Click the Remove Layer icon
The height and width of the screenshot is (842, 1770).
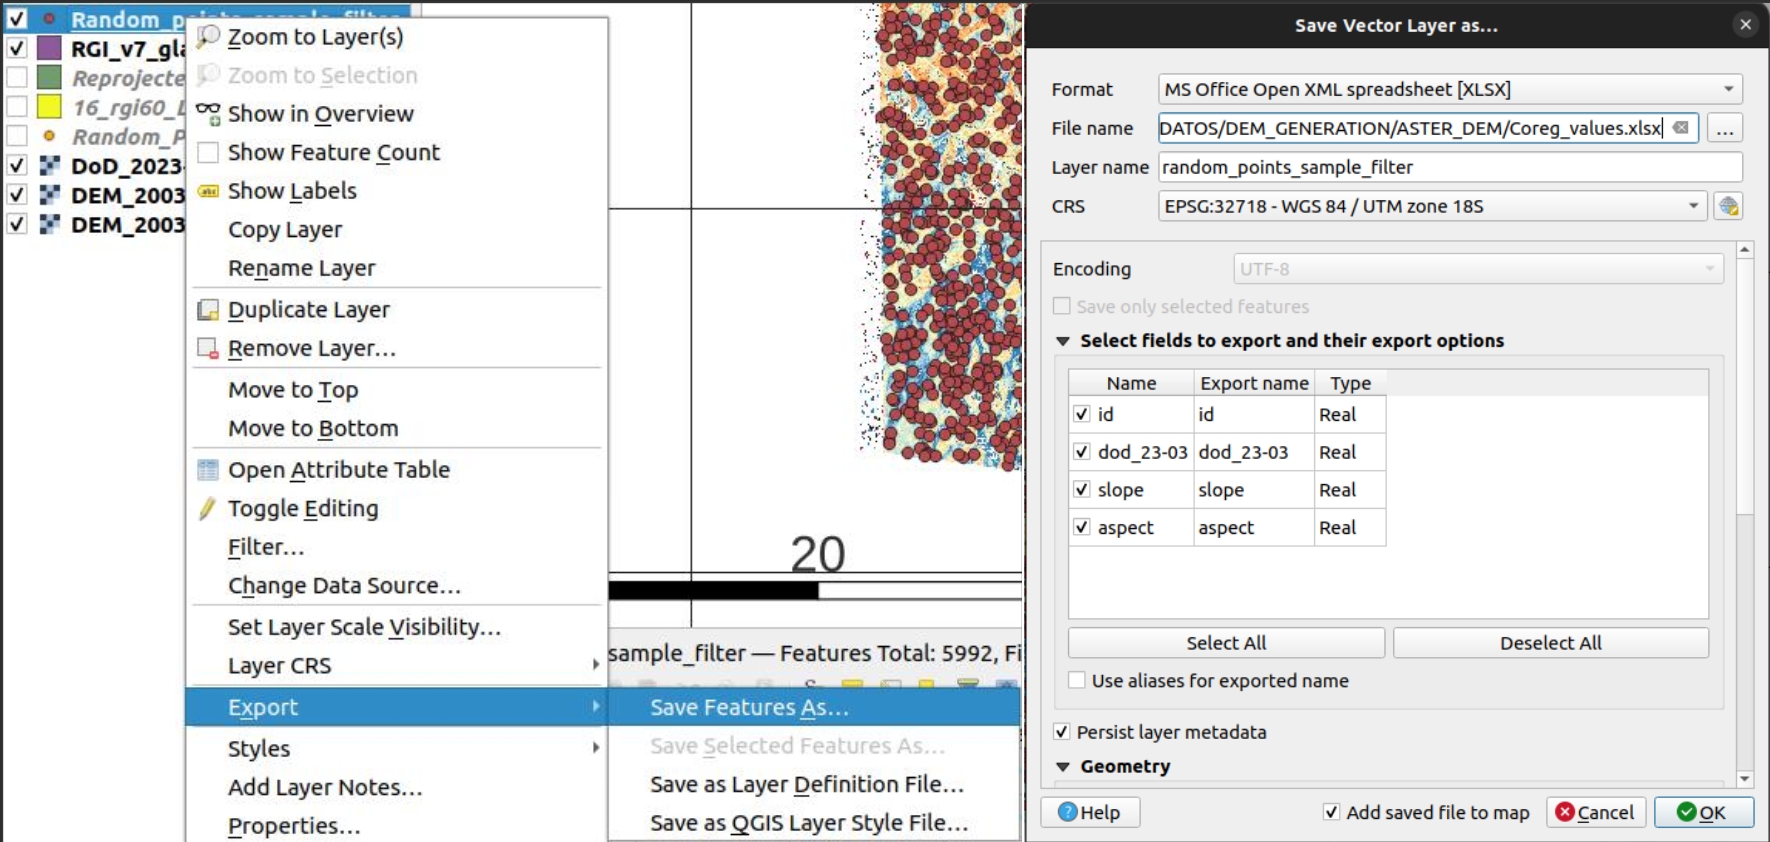208,349
